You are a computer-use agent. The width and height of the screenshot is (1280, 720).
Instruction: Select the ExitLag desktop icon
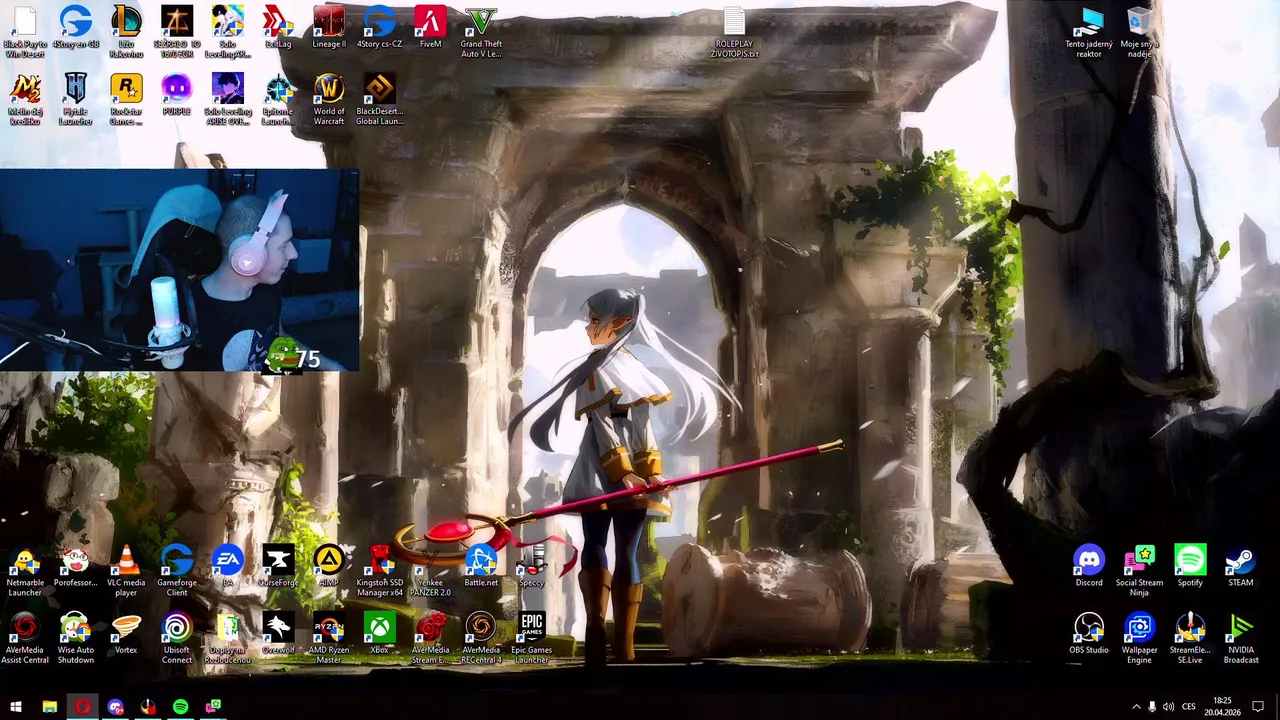coord(278,28)
